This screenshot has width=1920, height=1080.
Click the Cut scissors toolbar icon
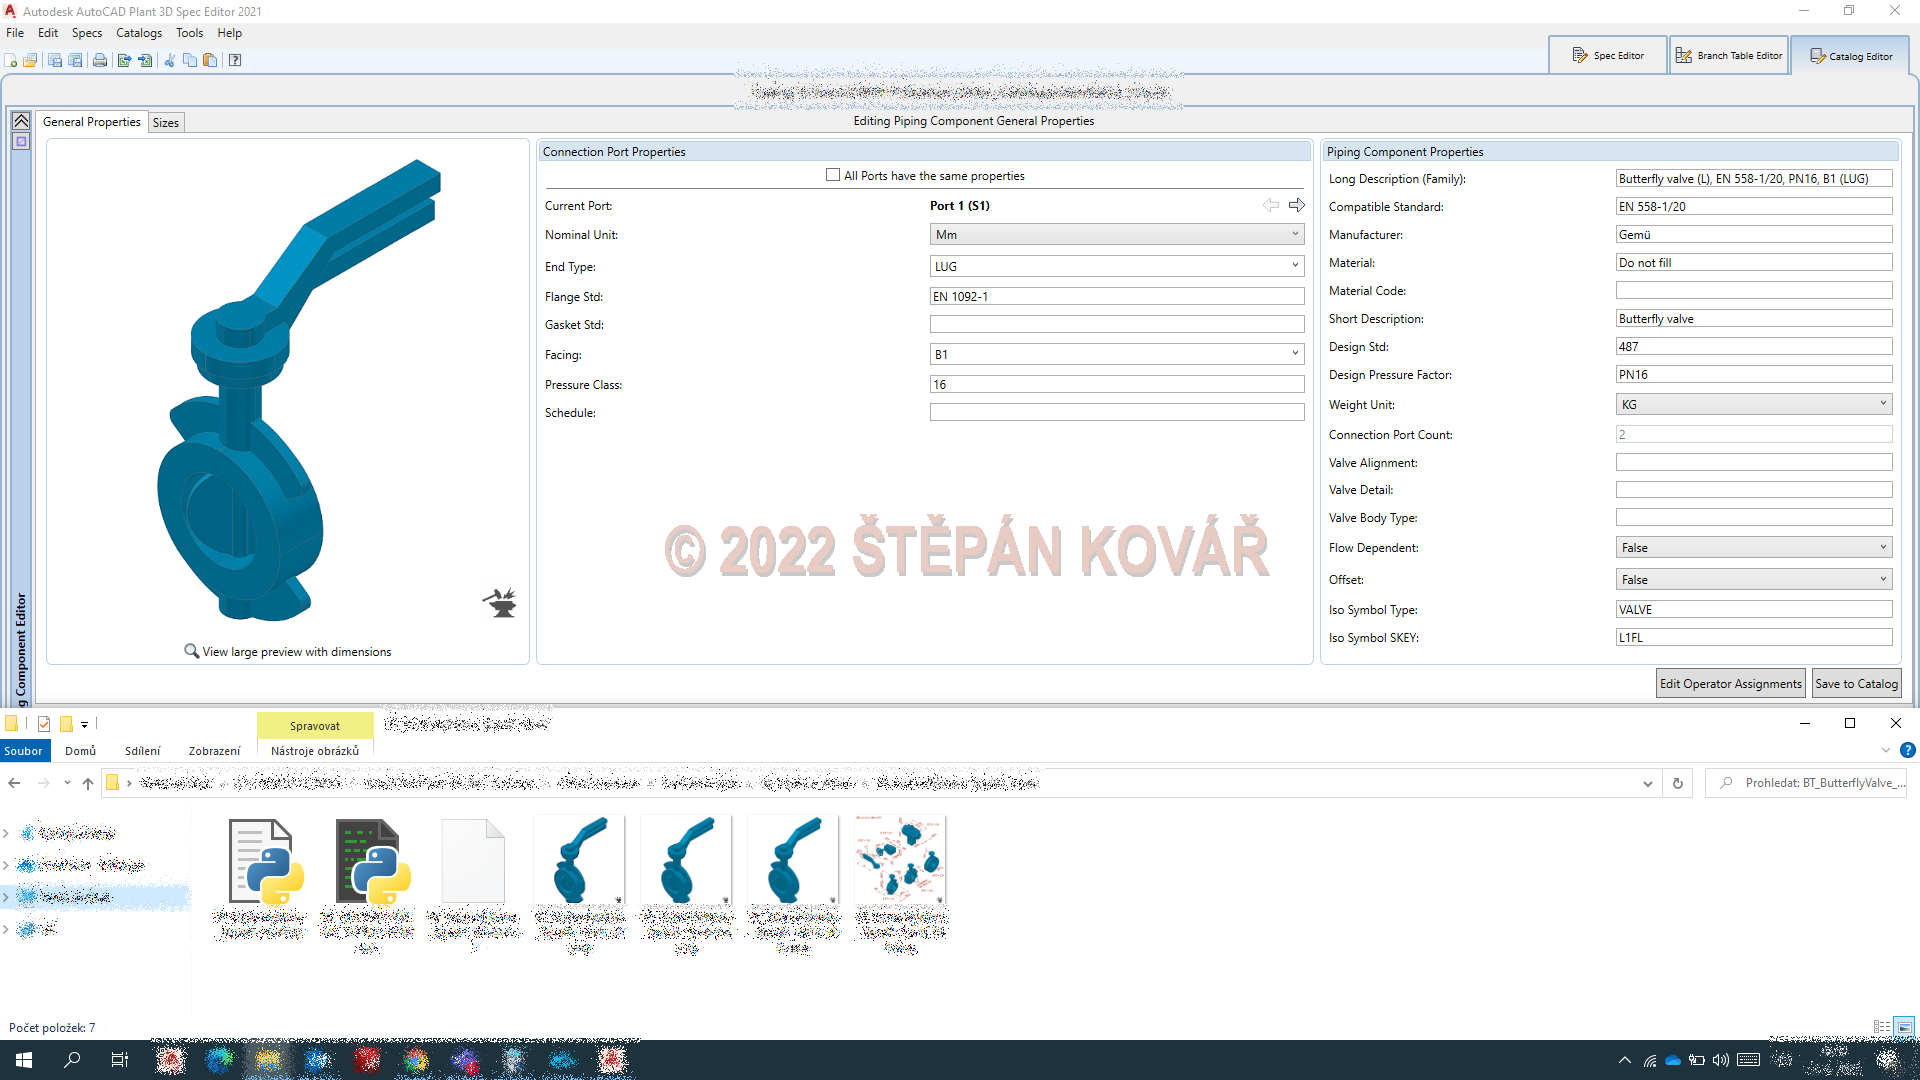(169, 60)
